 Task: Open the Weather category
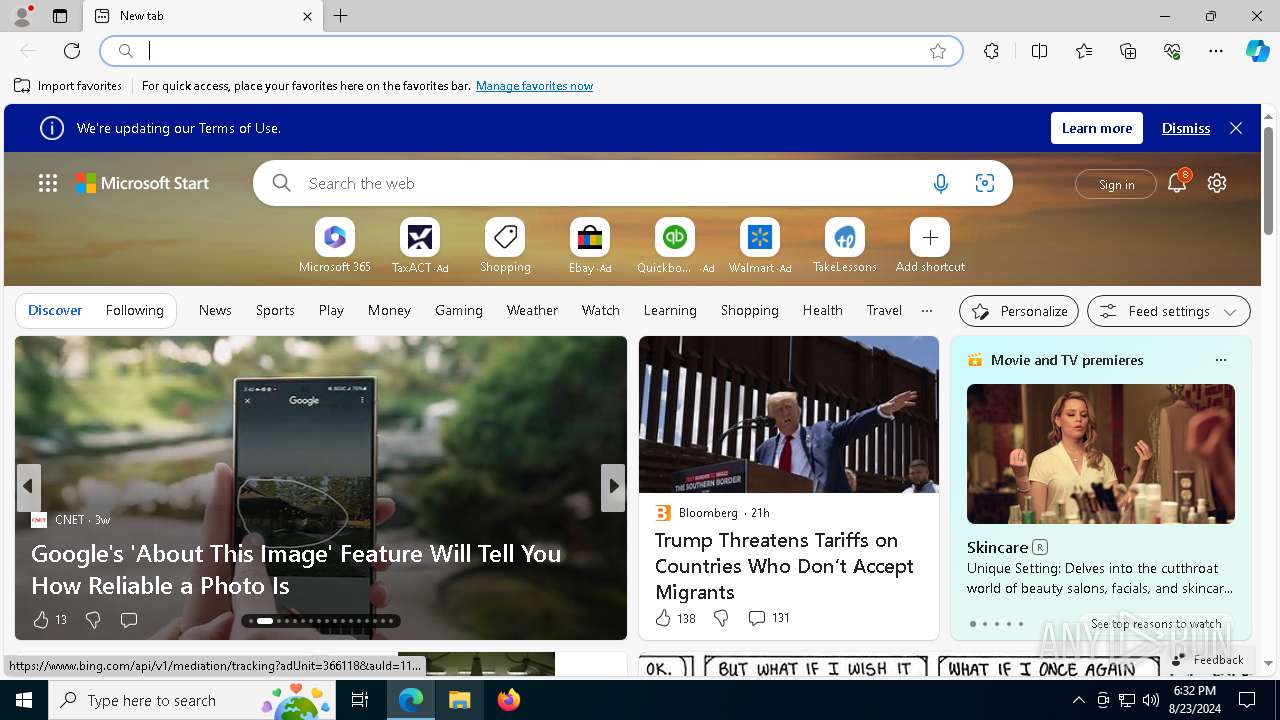[532, 310]
